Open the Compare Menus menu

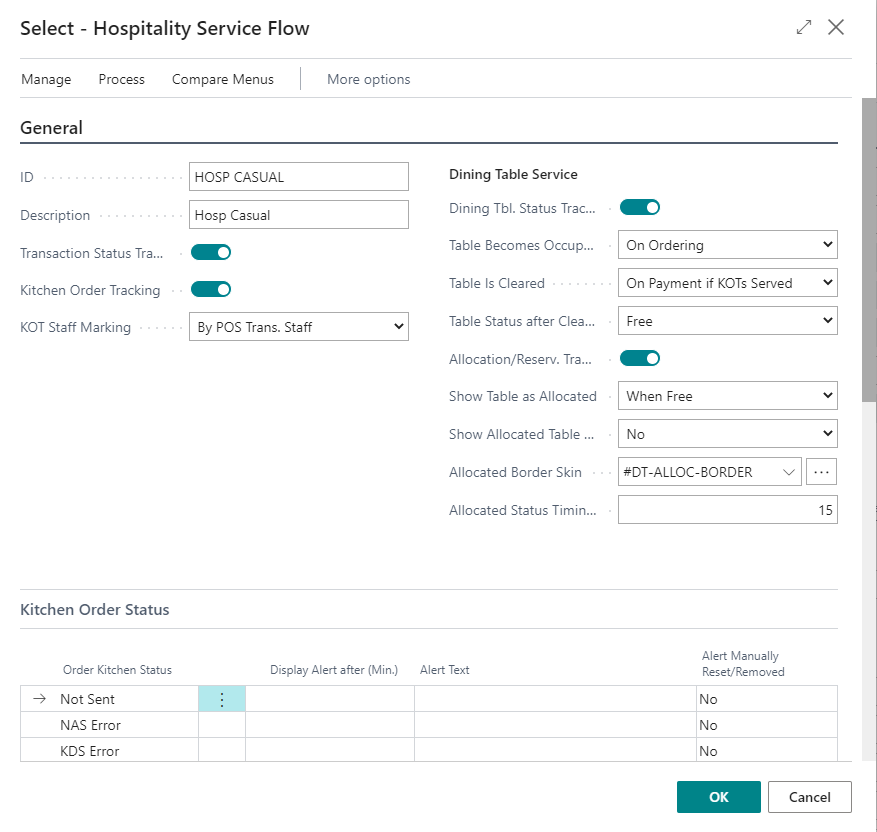click(x=223, y=79)
